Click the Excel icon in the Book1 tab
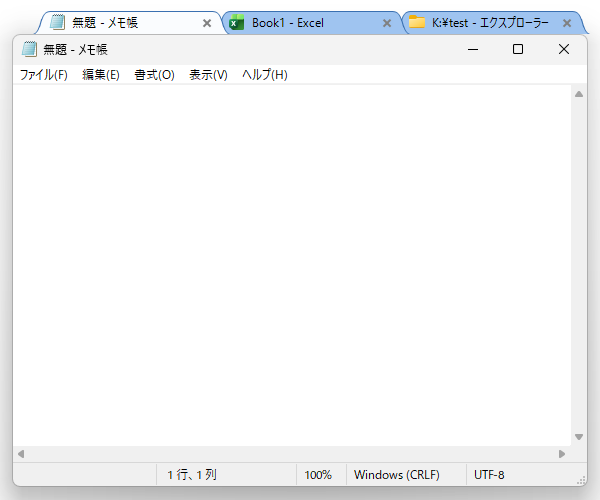600x500 pixels. click(x=237, y=23)
